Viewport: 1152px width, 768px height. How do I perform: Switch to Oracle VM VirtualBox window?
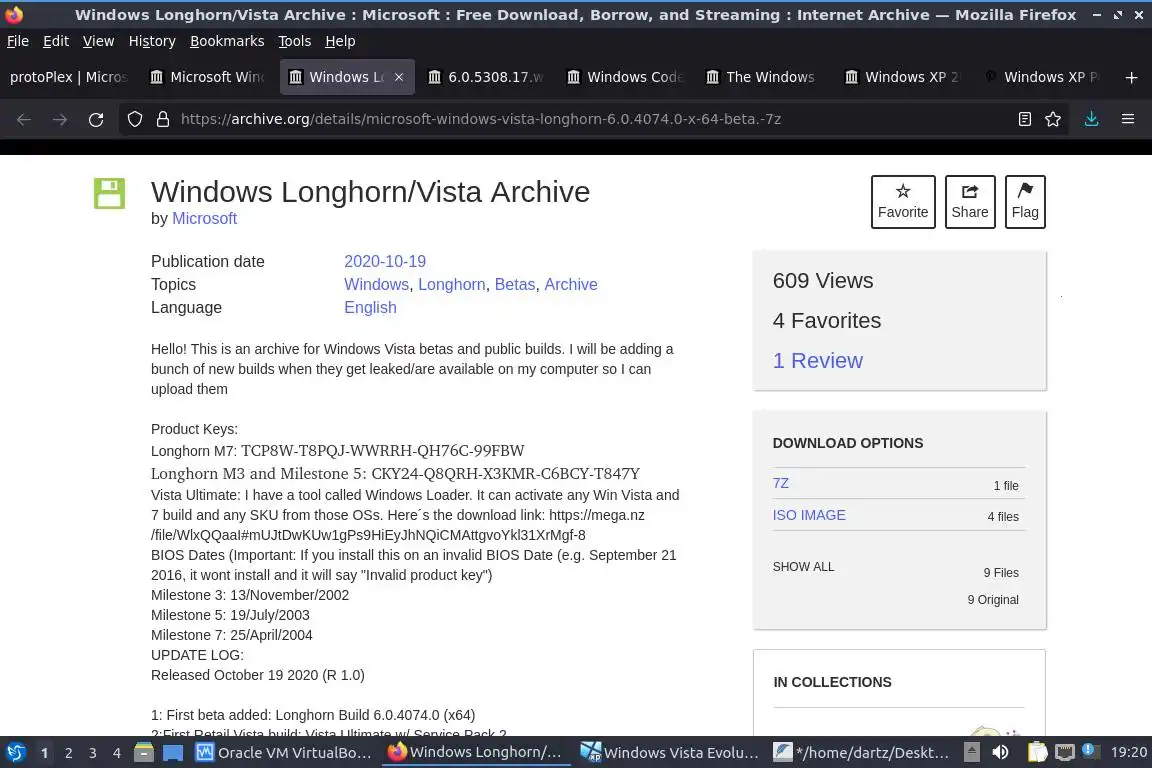pos(285,753)
